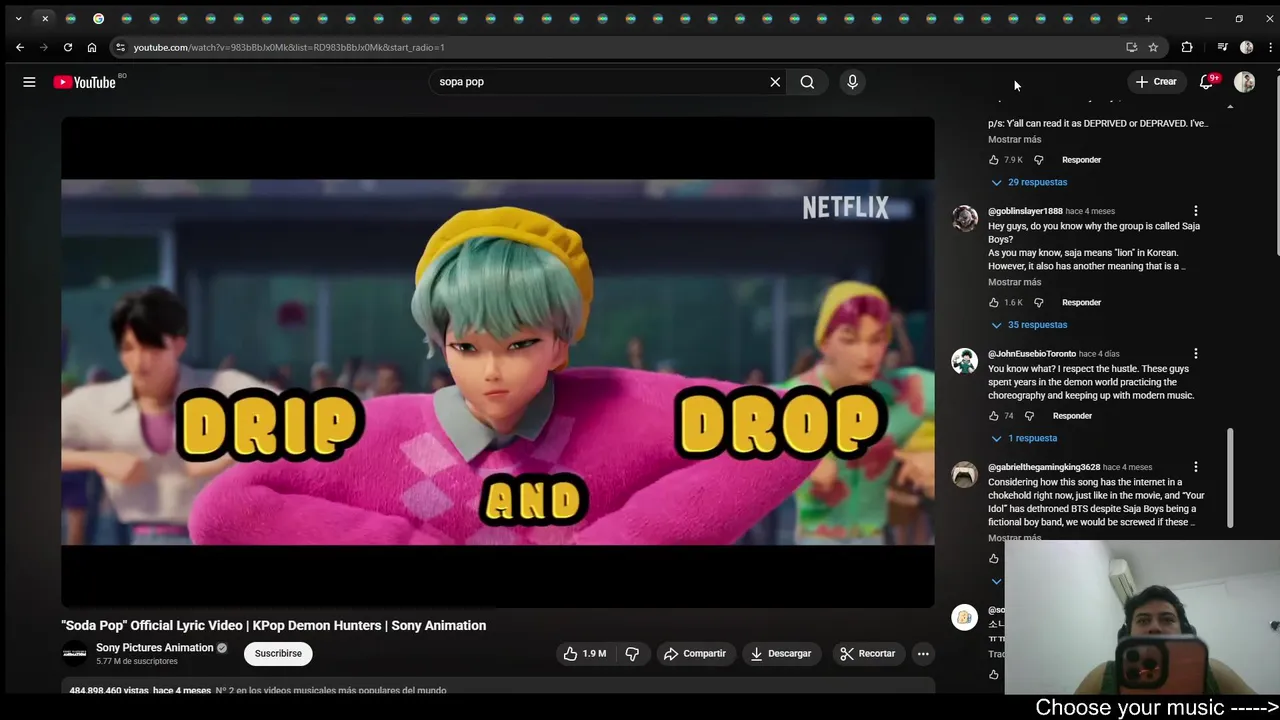Viewport: 1280px width, 720px height.
Task: Open @JohnEusebioToronto profile
Action: click(x=1032, y=354)
